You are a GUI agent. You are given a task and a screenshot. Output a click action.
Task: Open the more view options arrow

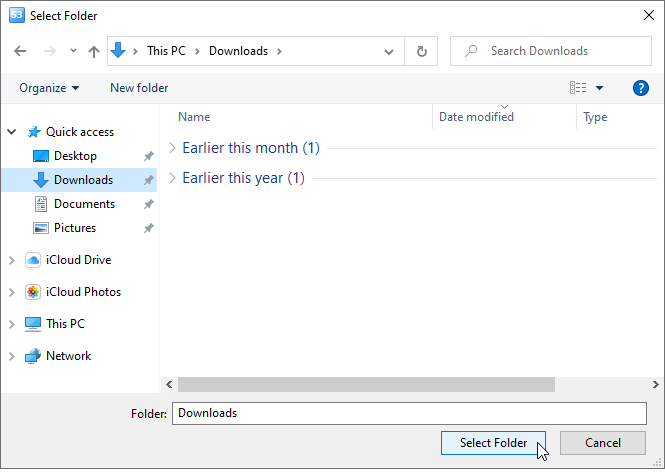(599, 88)
